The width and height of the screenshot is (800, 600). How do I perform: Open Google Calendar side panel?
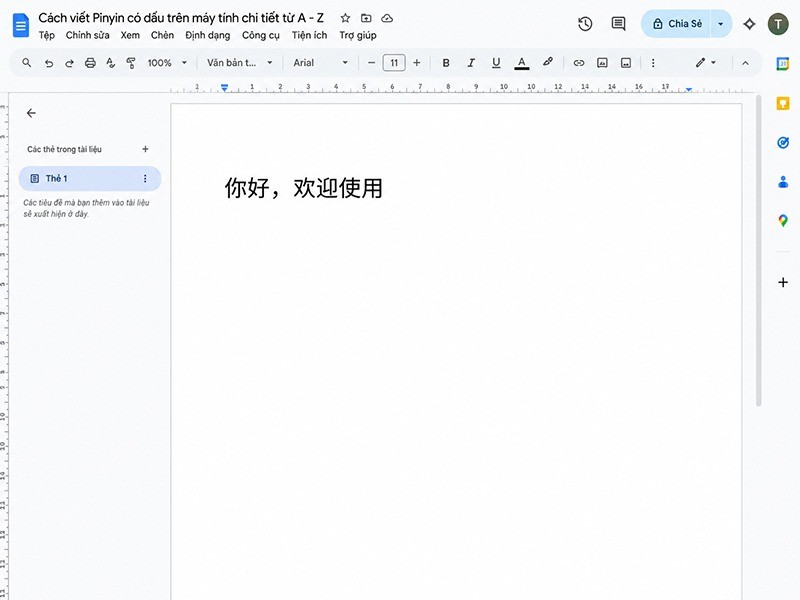[783, 64]
